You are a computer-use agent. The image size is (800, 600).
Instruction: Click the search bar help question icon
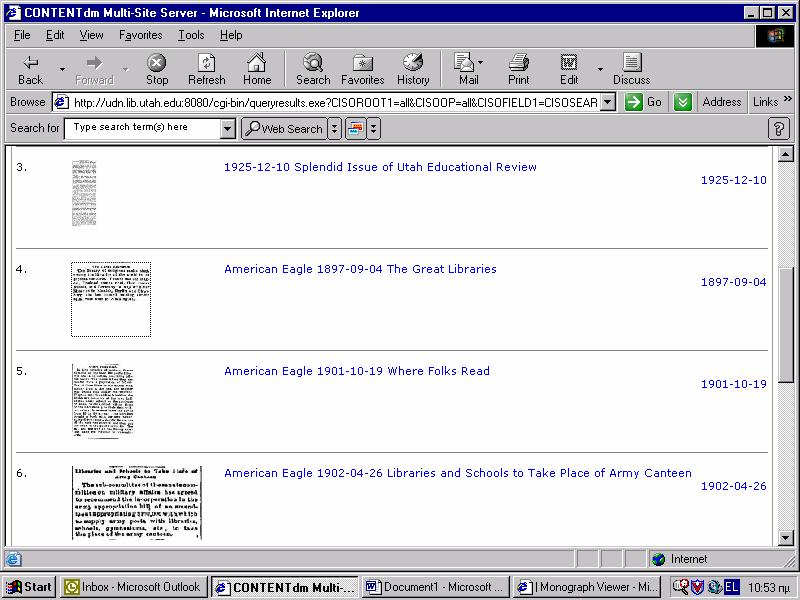point(779,129)
